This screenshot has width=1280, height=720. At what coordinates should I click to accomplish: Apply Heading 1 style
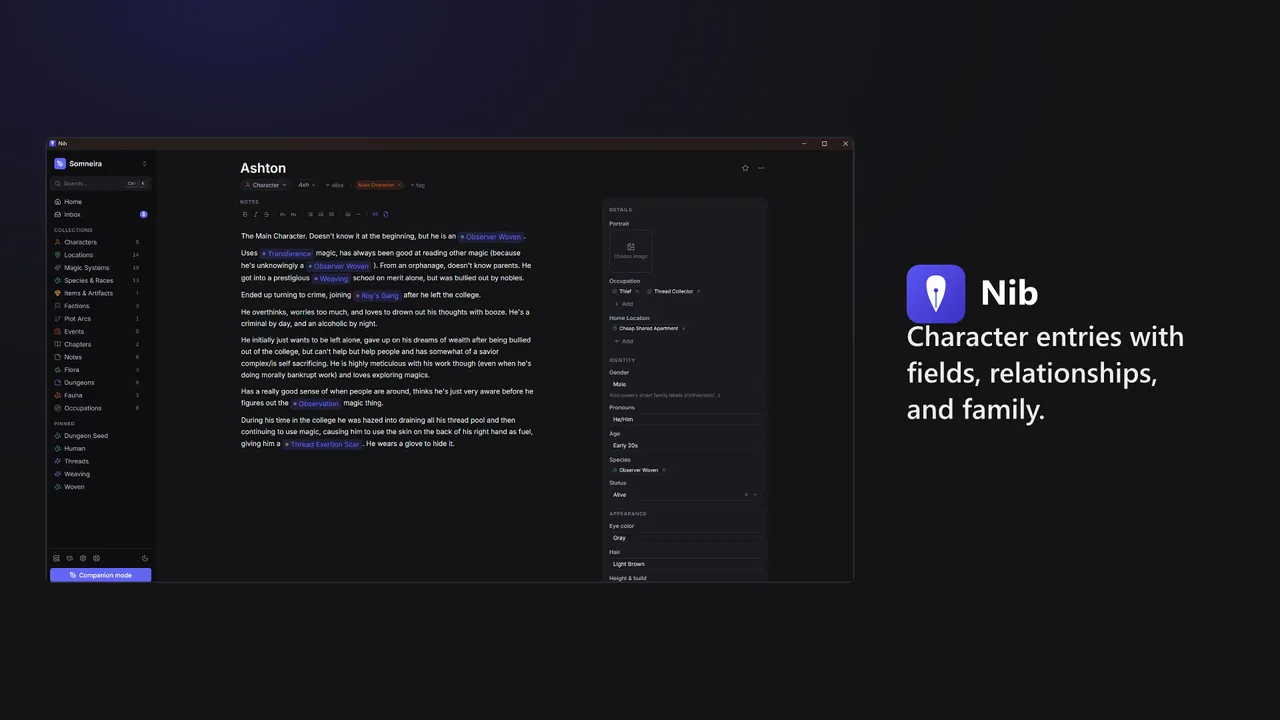click(283, 214)
